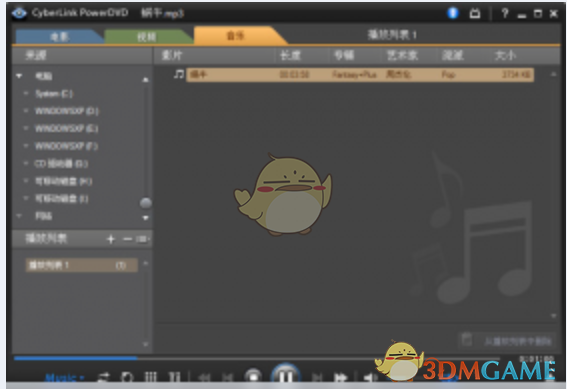
Task: Select 播放列表 1 in the playlist panel
Action: point(82,265)
